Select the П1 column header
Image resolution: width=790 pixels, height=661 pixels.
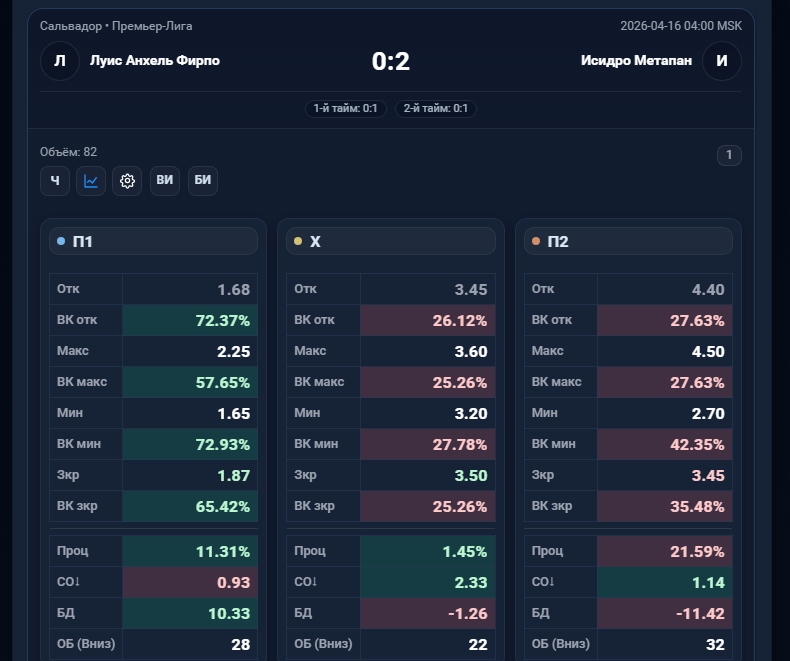point(153,241)
